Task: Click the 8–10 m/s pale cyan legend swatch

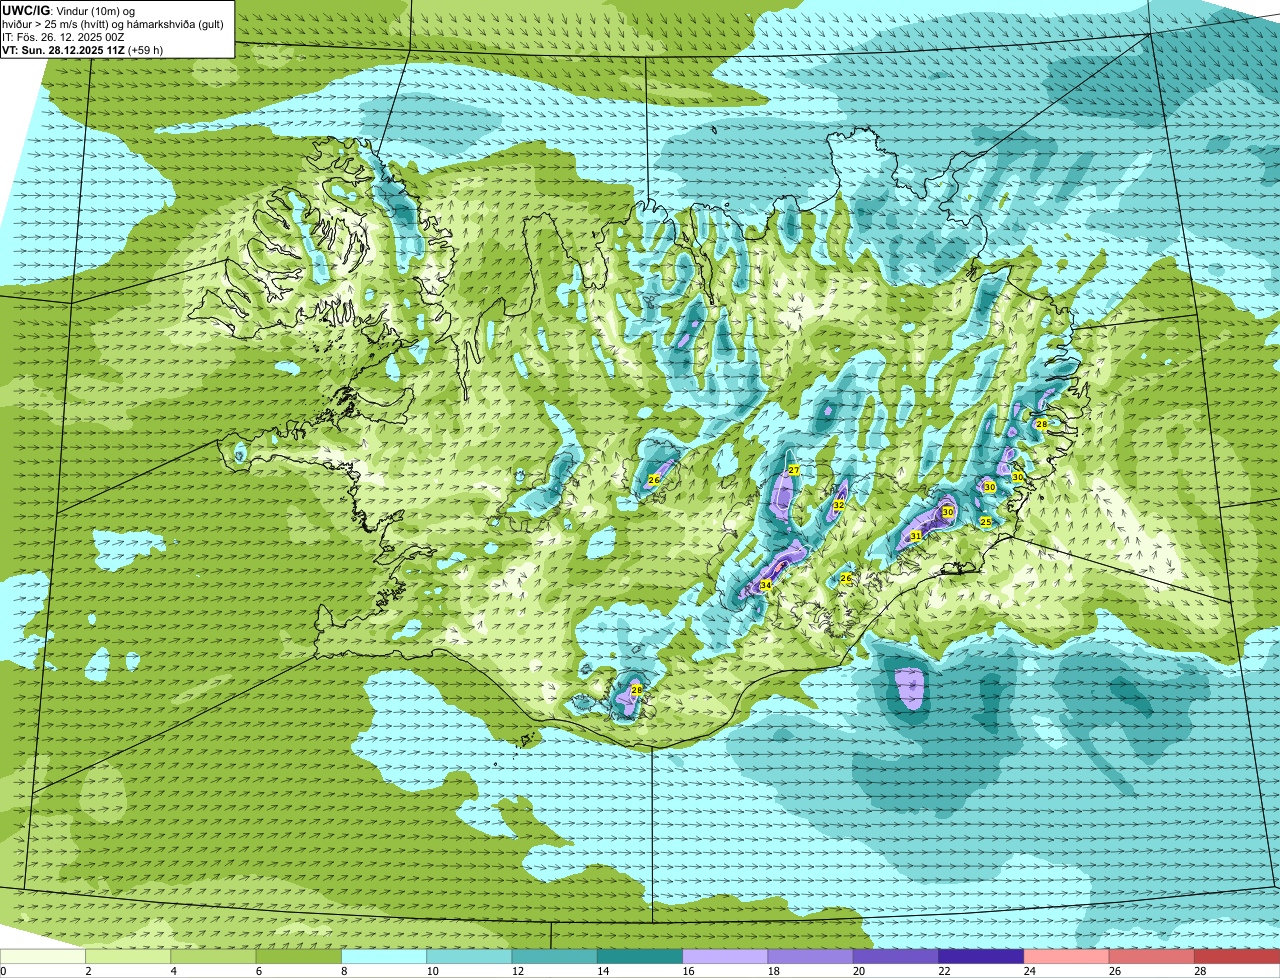Action: tap(384, 957)
